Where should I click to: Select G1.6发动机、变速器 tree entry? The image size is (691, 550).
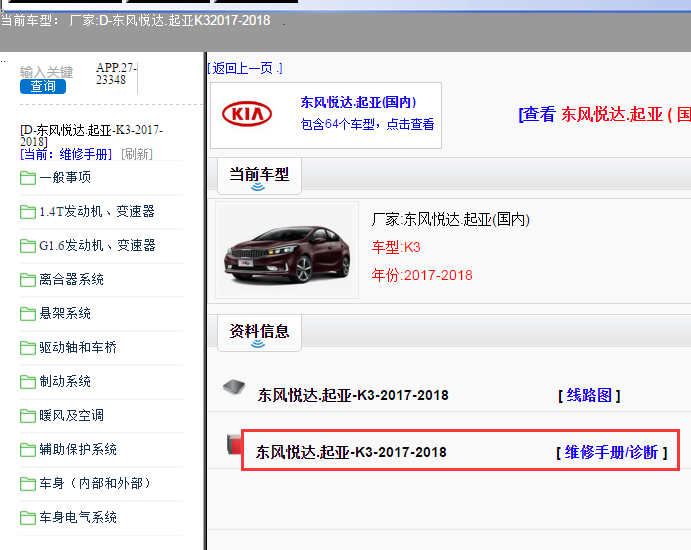tap(97, 245)
